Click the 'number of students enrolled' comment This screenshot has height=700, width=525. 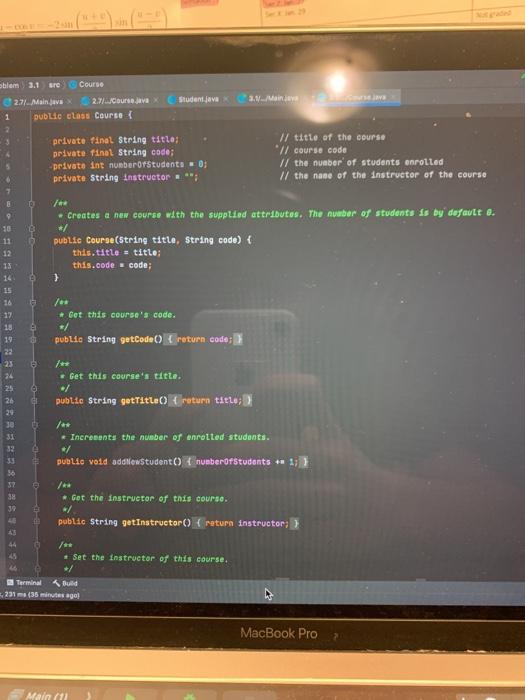(x=362, y=162)
